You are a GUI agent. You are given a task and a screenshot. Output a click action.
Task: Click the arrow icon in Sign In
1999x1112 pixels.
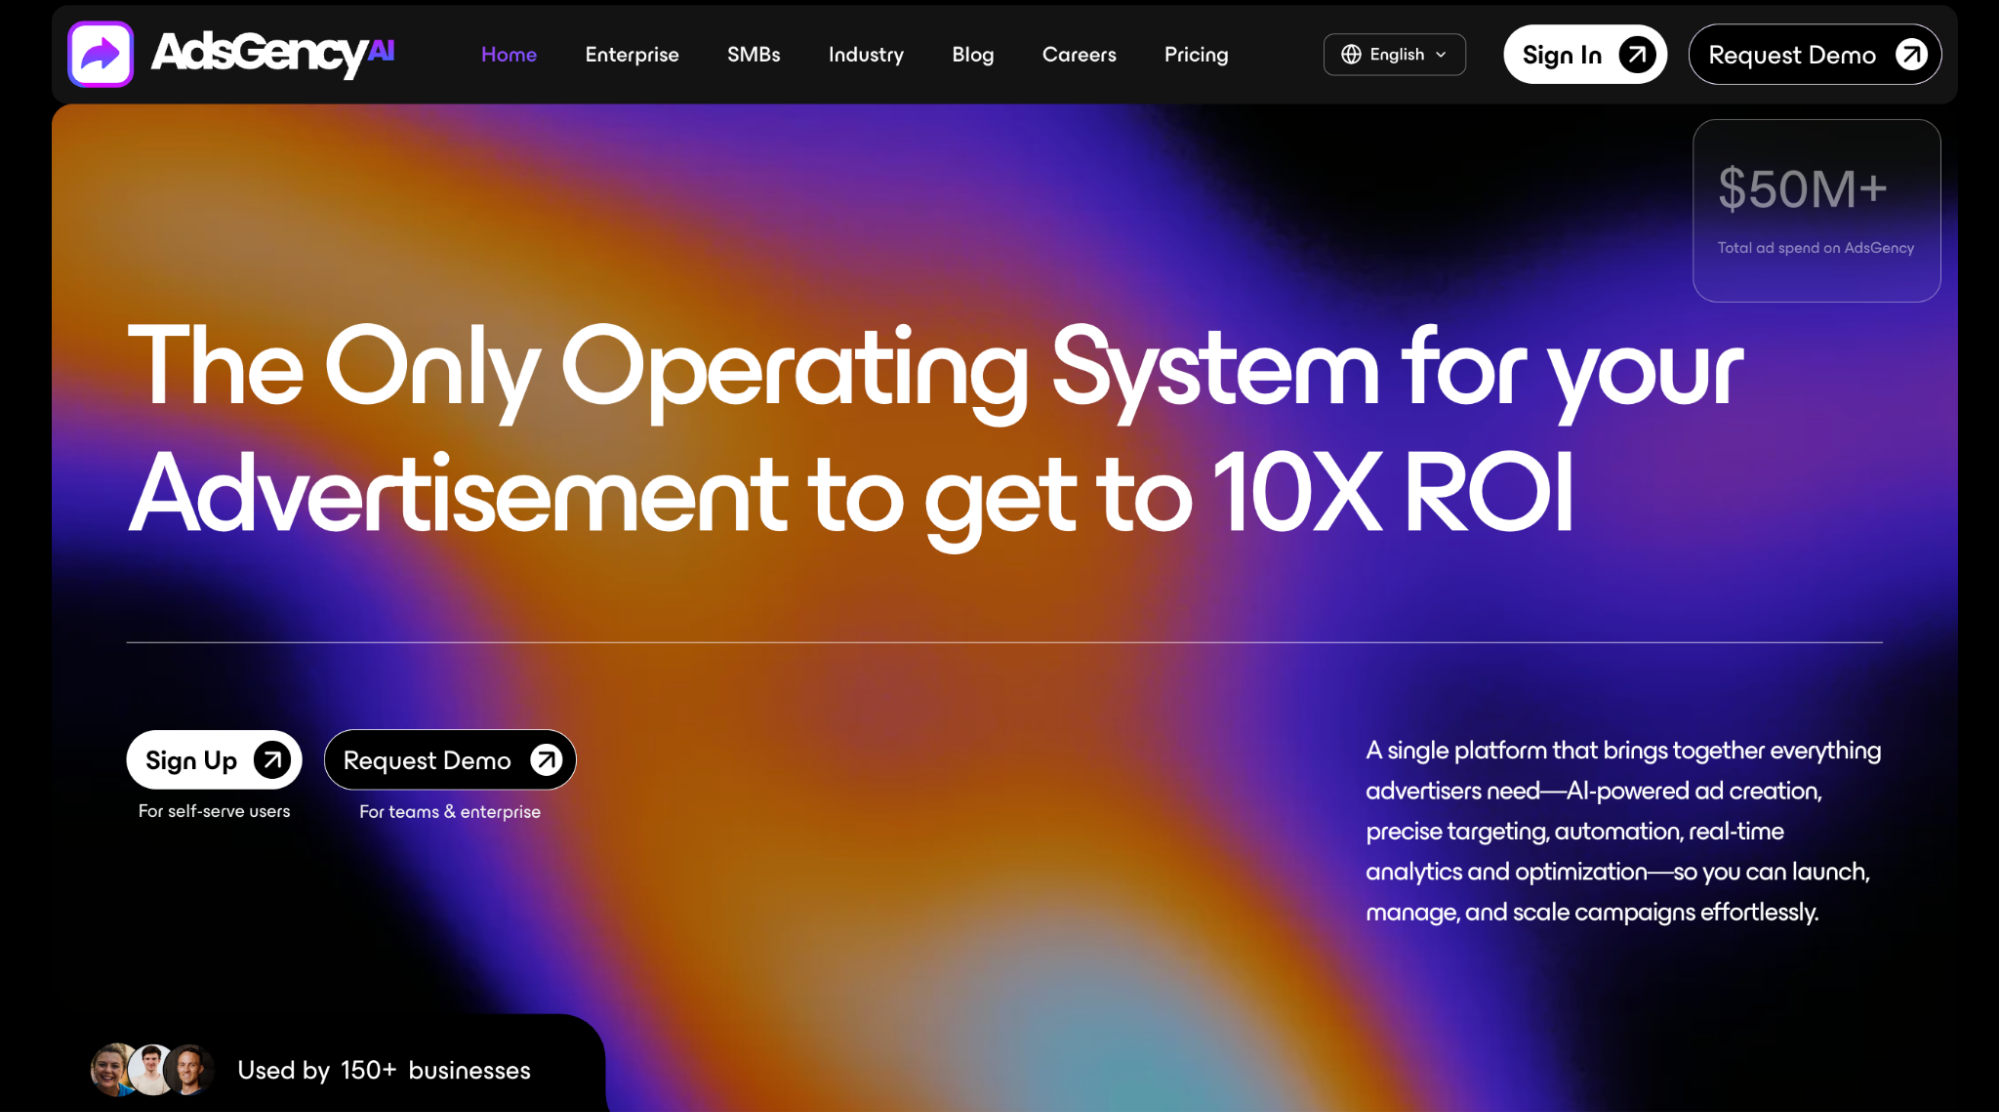click(x=1637, y=54)
